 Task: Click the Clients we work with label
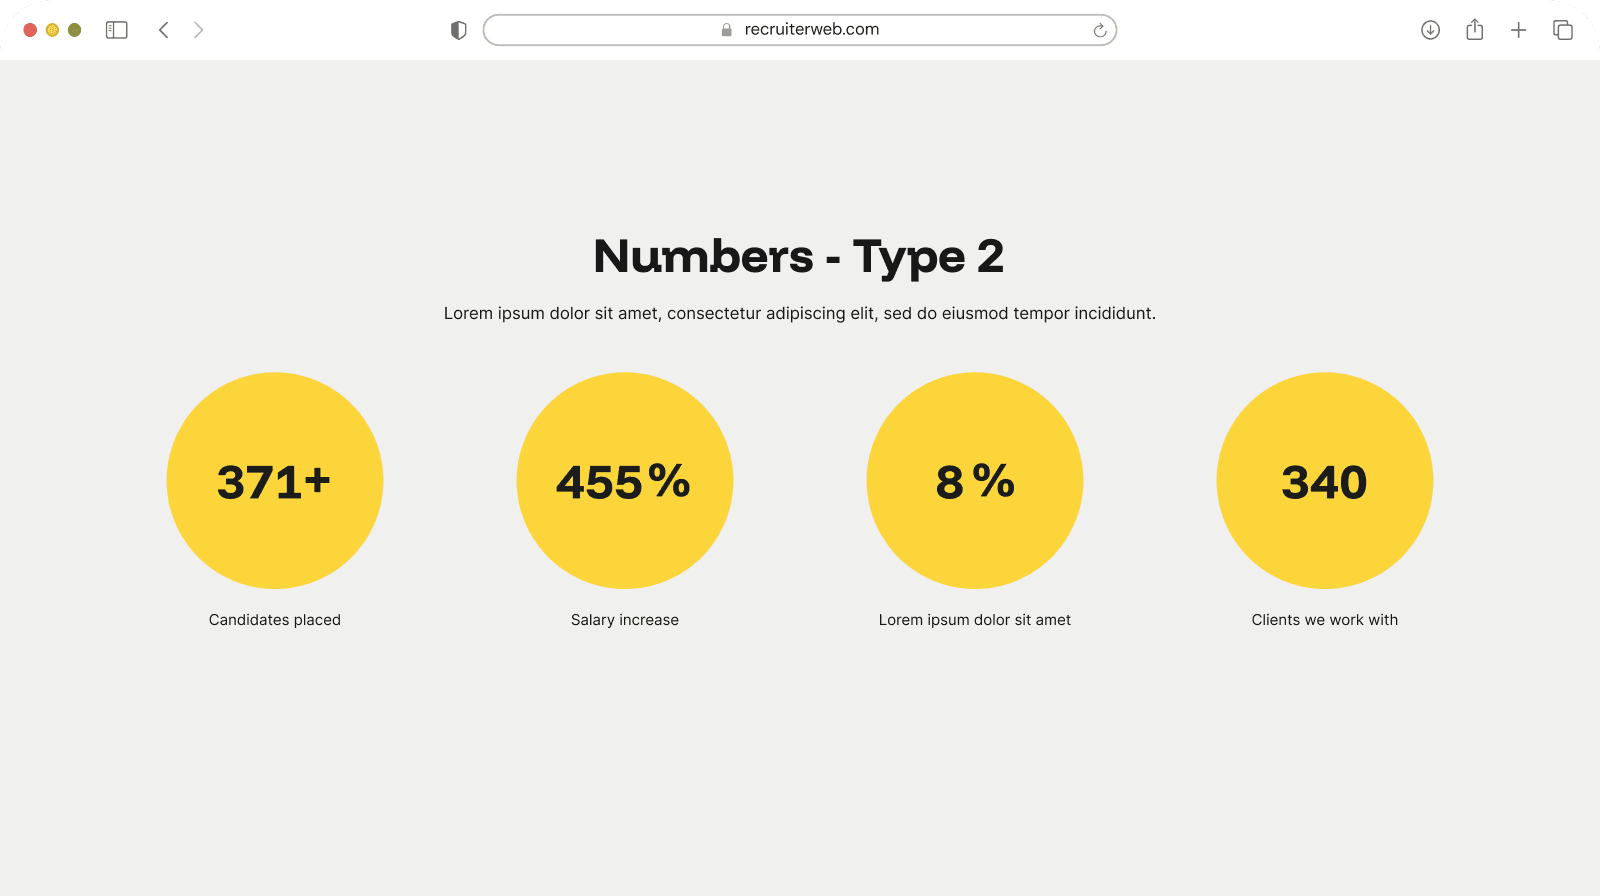pyautogui.click(x=1325, y=620)
